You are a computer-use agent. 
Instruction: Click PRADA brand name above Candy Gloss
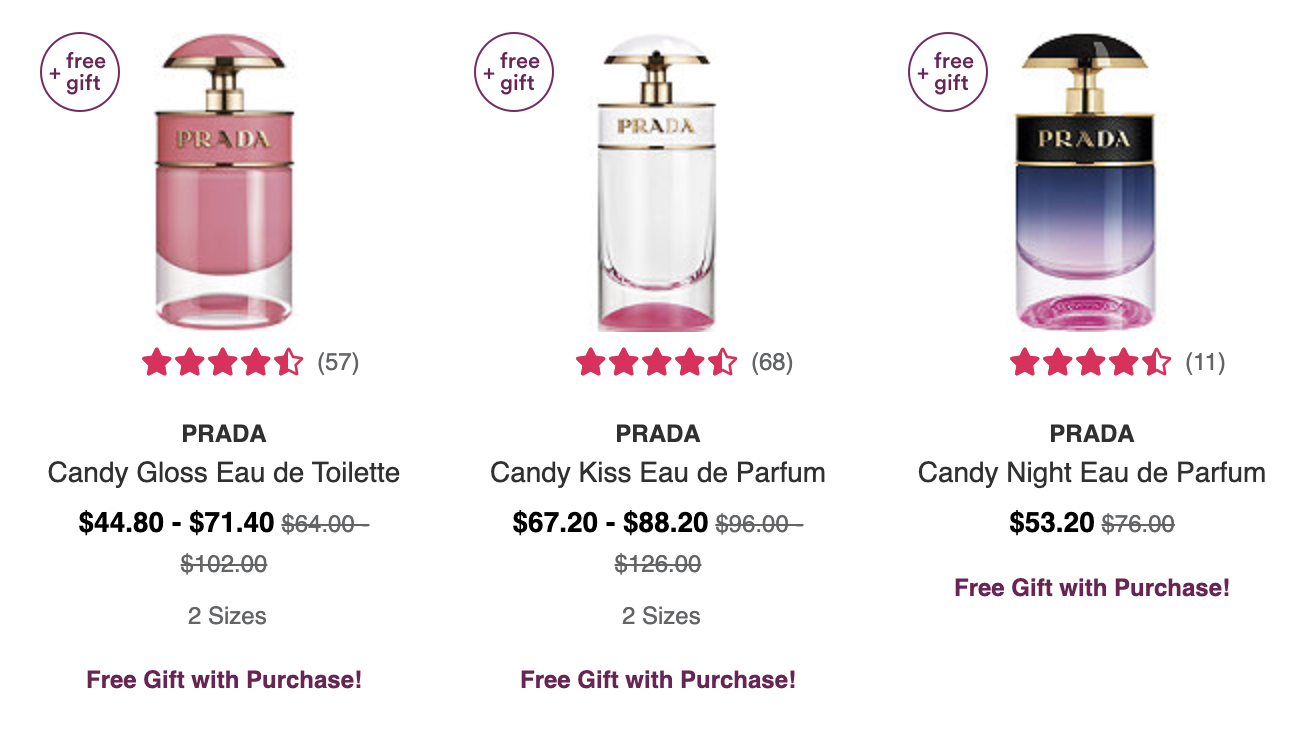[x=224, y=434]
